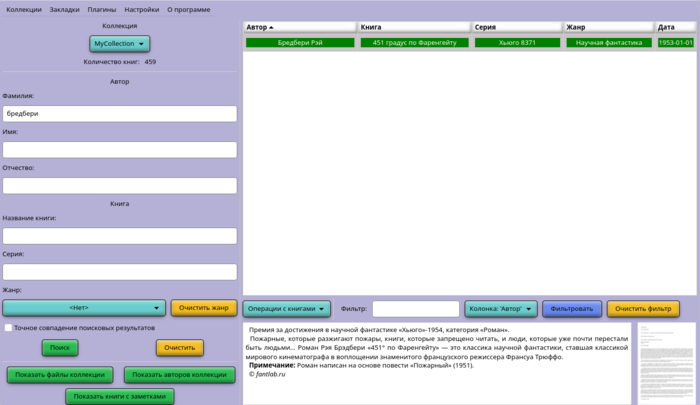Open the О программе menu

pos(188,9)
